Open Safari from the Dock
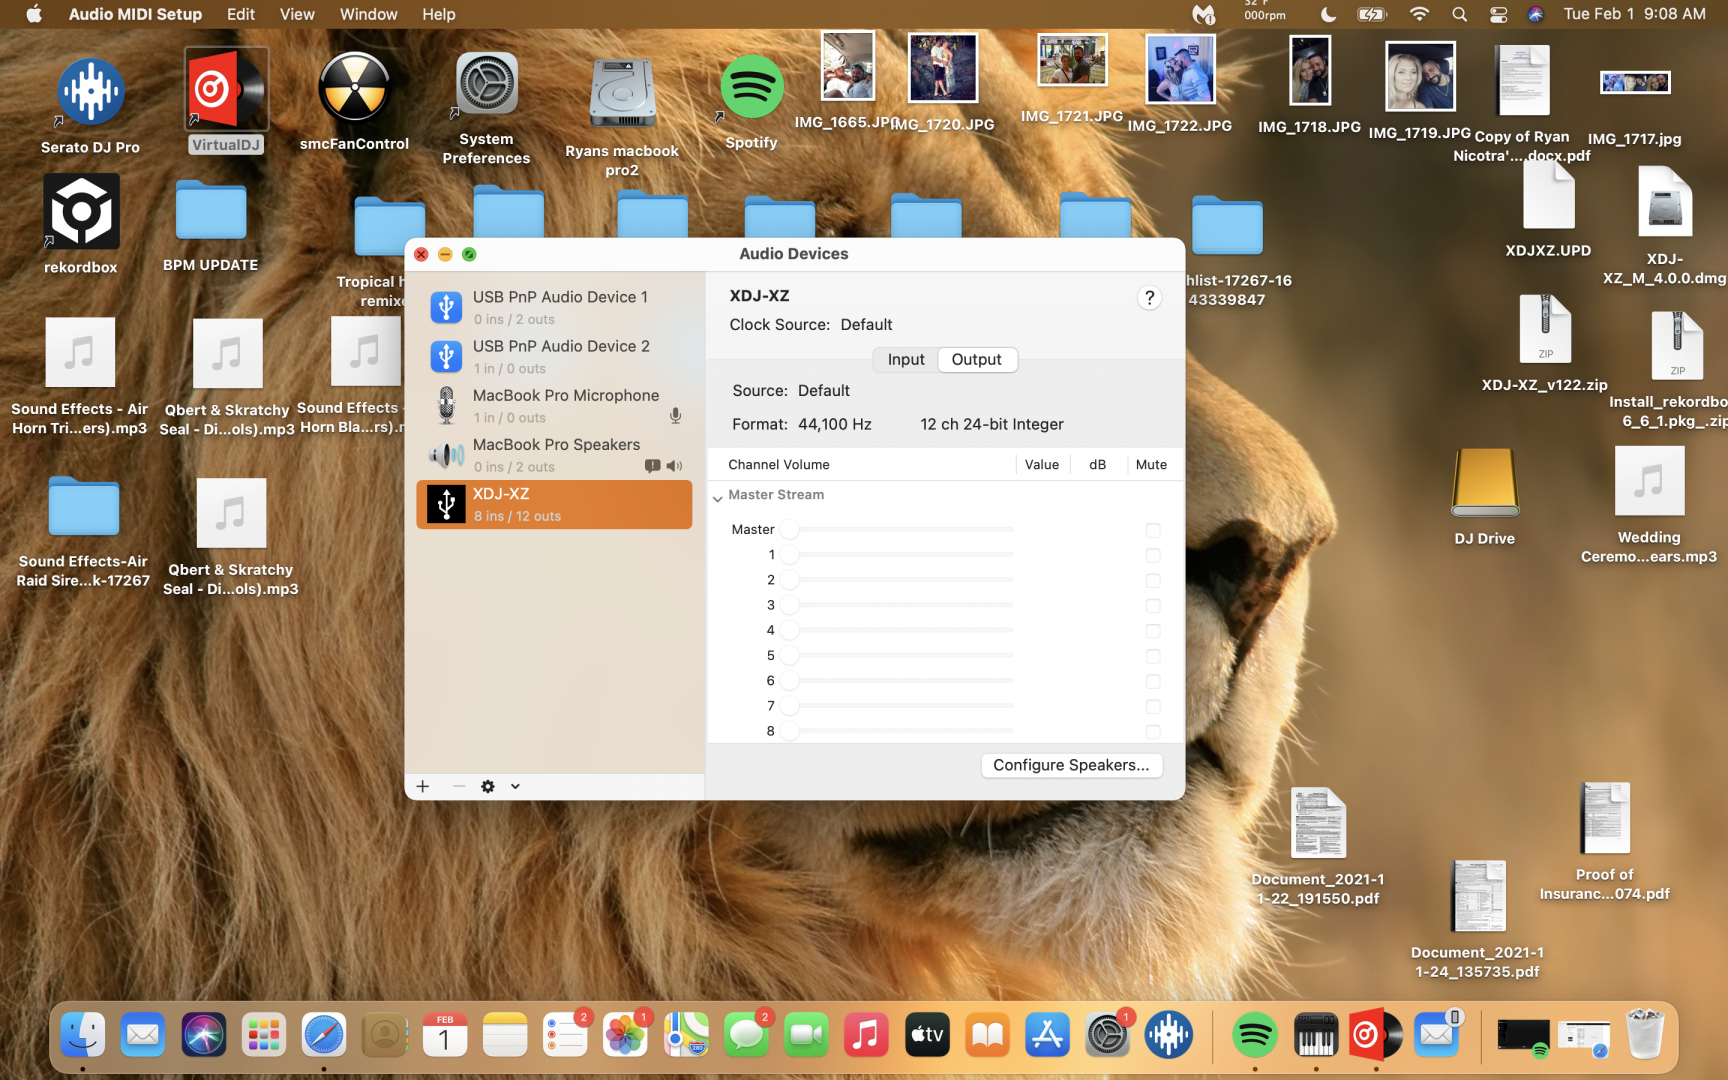Screen dimensions: 1728x1080 click(x=324, y=1035)
